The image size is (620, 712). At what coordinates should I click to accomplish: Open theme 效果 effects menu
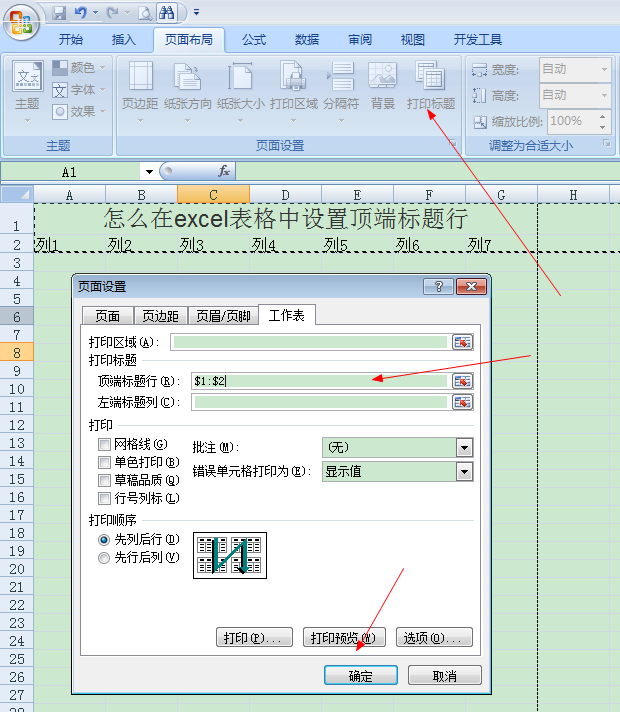pyautogui.click(x=79, y=111)
